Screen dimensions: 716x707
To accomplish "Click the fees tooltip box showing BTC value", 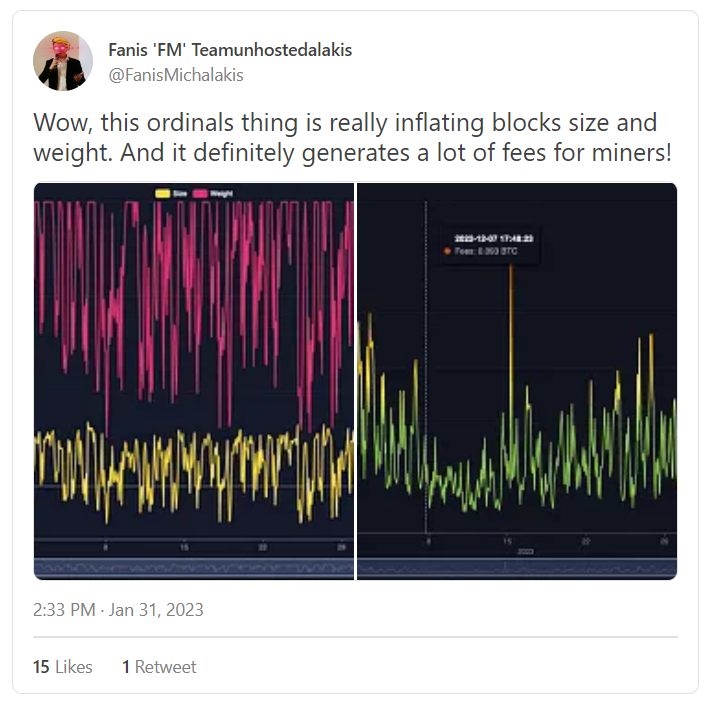I will [x=489, y=245].
